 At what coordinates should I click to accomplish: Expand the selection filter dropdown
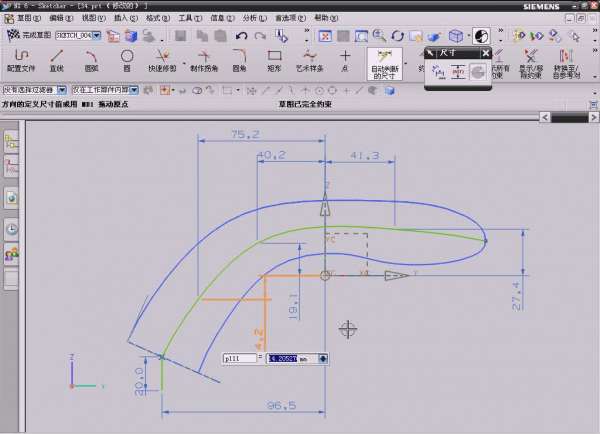click(65, 90)
